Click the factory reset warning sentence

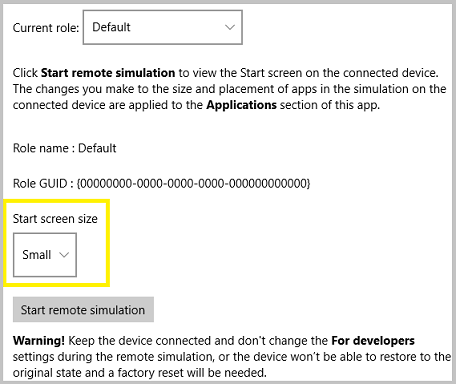coord(232,357)
